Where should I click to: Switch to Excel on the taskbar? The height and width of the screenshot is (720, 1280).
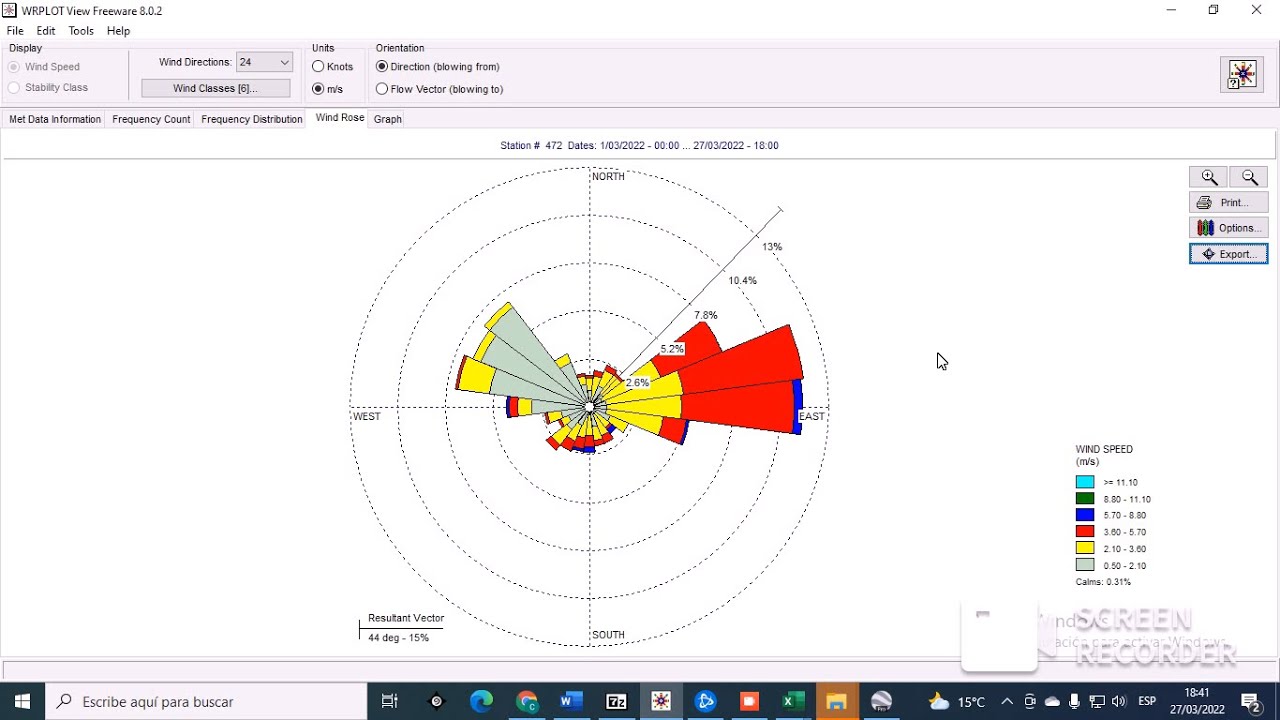click(x=793, y=701)
